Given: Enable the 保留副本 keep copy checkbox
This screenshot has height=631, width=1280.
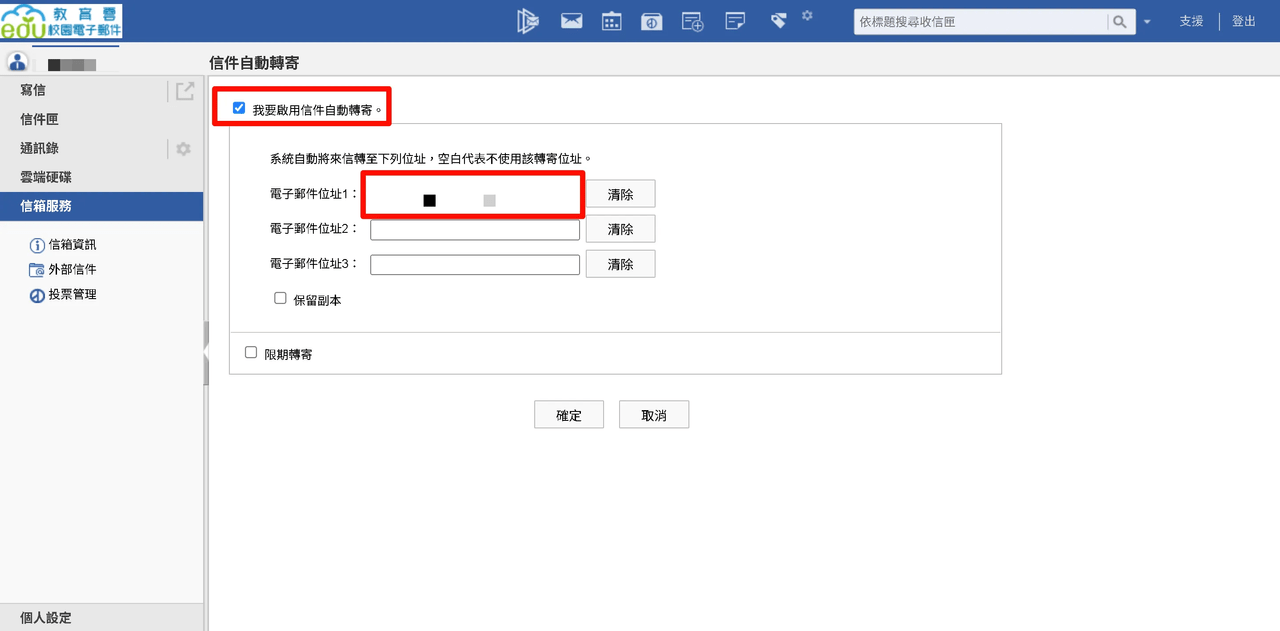Looking at the screenshot, I should [280, 298].
